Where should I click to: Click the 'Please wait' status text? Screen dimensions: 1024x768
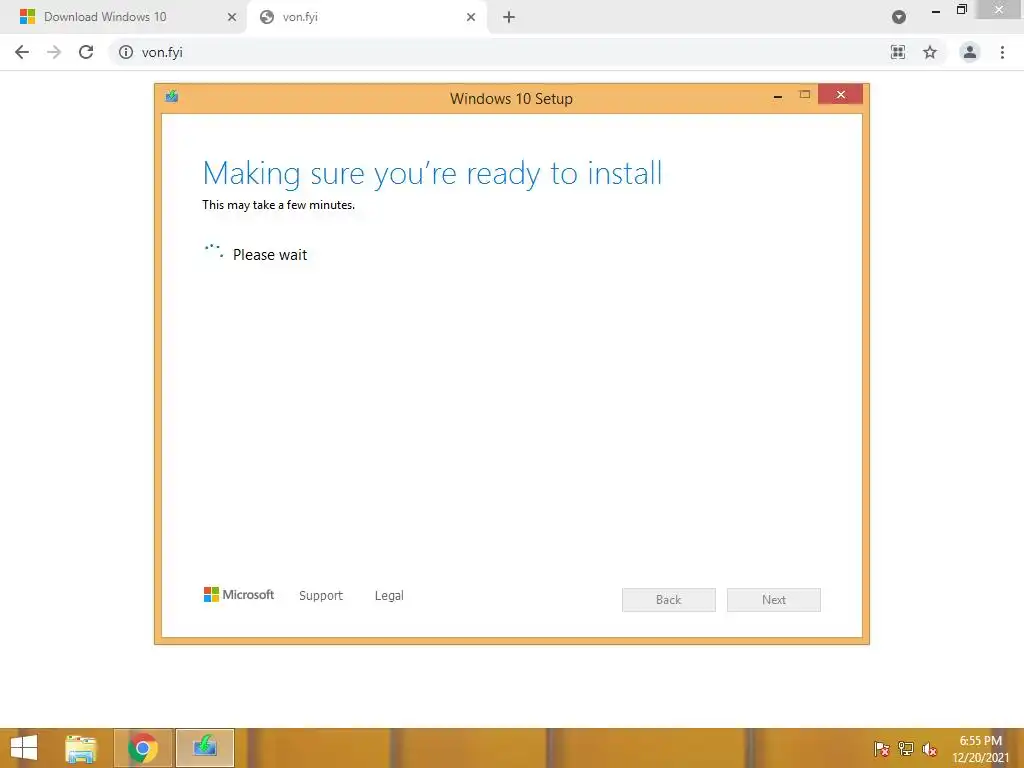tap(270, 255)
